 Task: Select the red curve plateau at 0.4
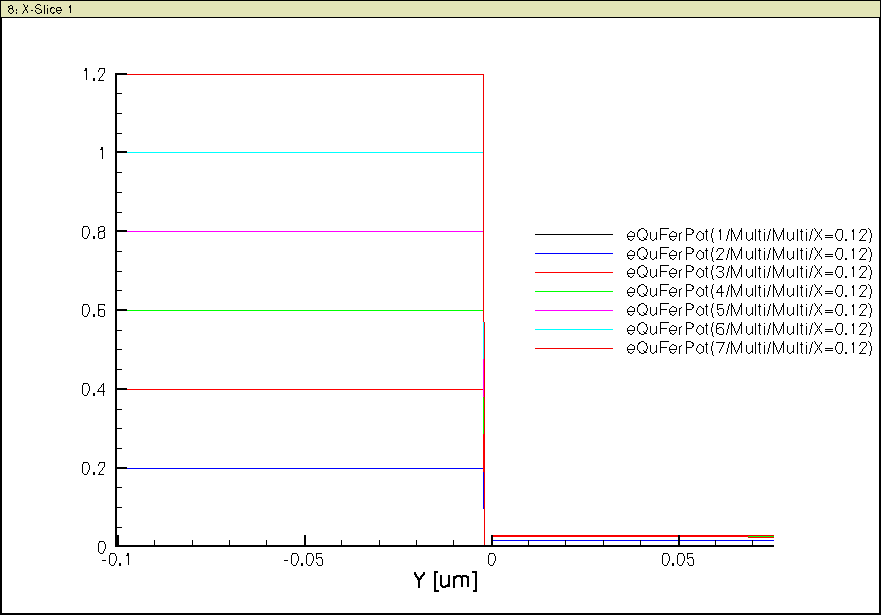303,389
